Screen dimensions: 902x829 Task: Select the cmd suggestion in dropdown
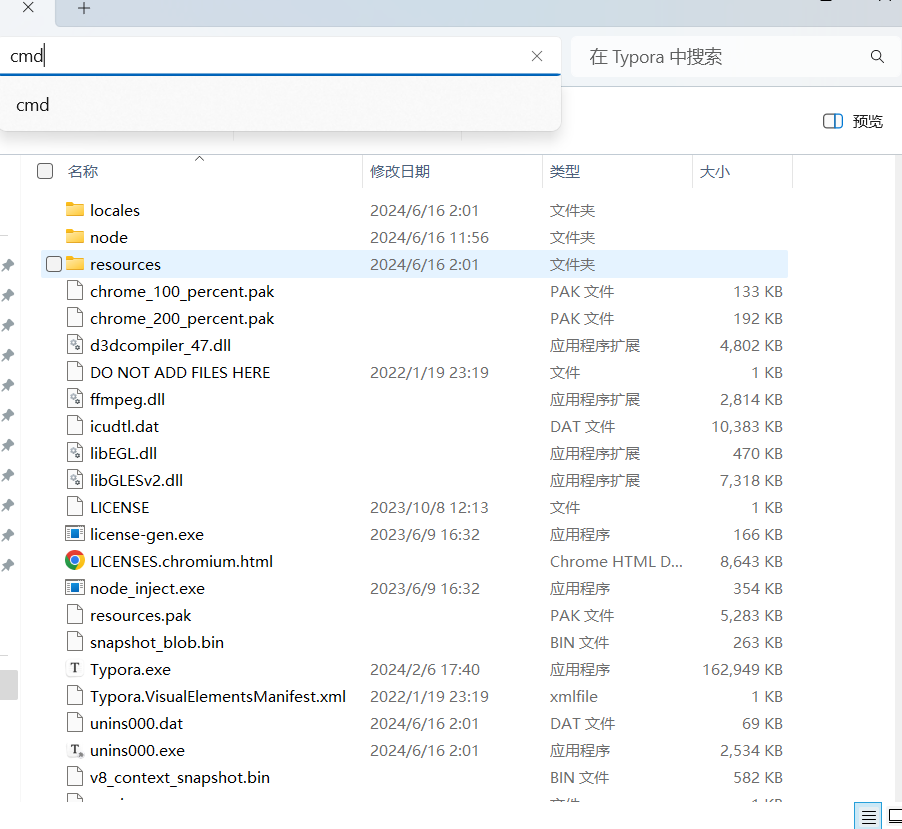tap(33, 105)
